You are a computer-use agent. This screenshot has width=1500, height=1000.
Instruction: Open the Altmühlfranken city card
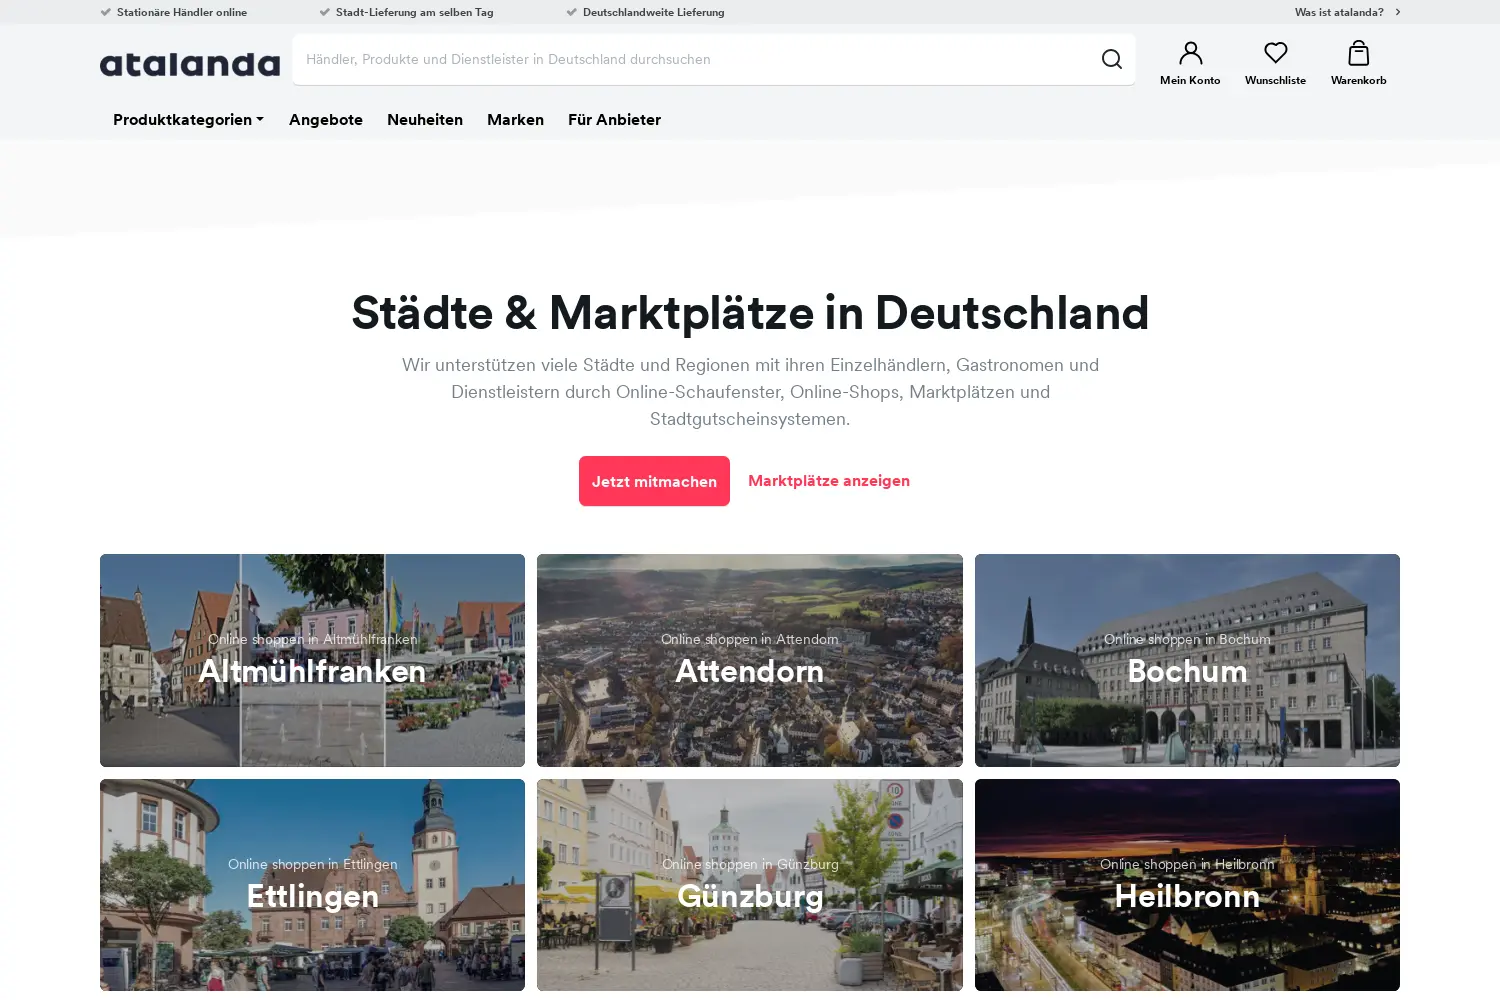pyautogui.click(x=312, y=660)
